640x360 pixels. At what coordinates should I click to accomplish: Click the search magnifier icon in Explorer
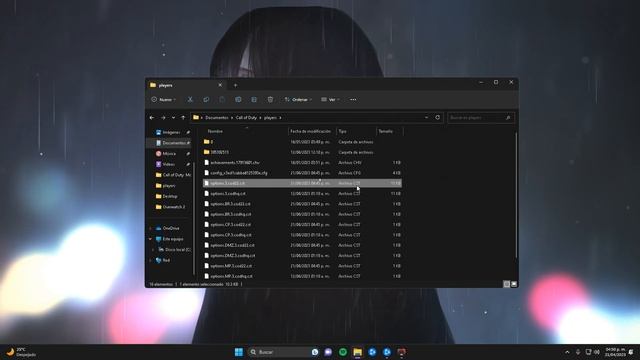(x=508, y=118)
